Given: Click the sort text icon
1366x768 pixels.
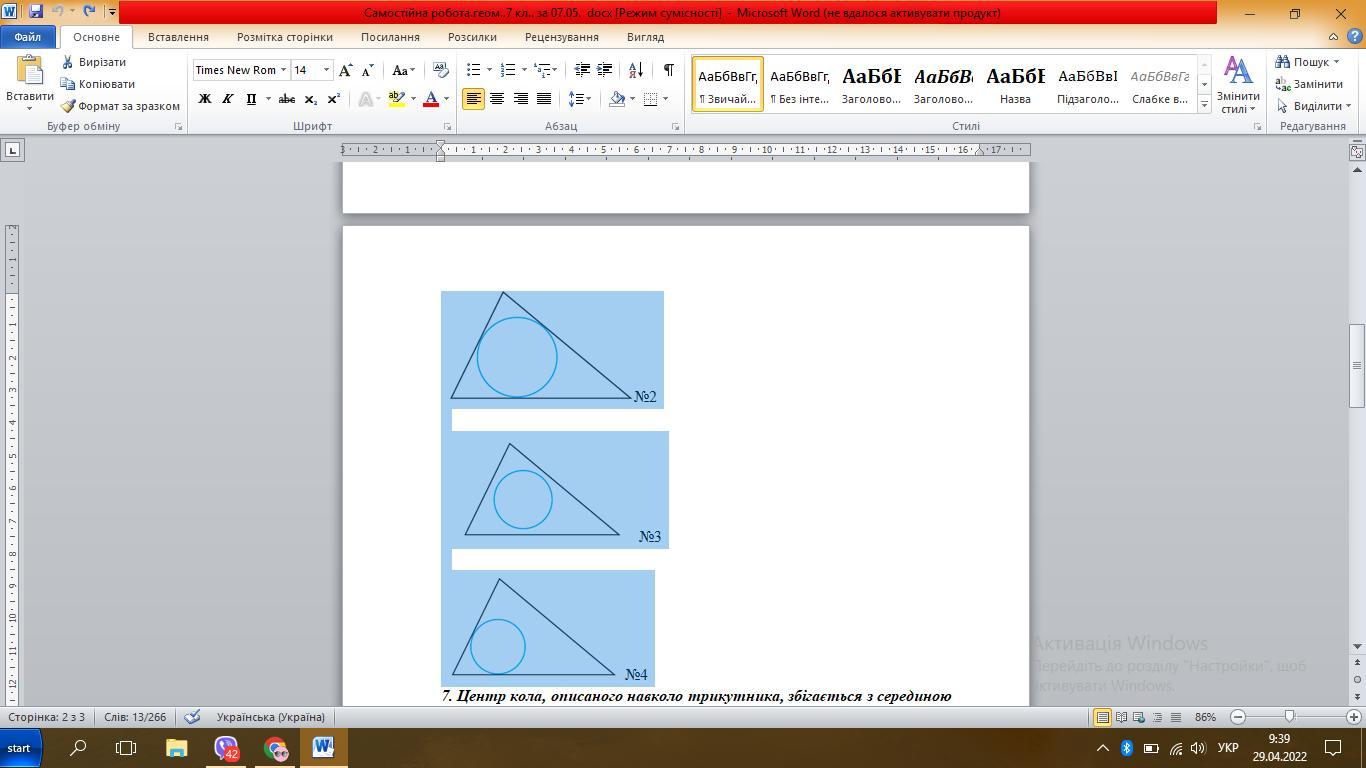Looking at the screenshot, I should point(636,70).
